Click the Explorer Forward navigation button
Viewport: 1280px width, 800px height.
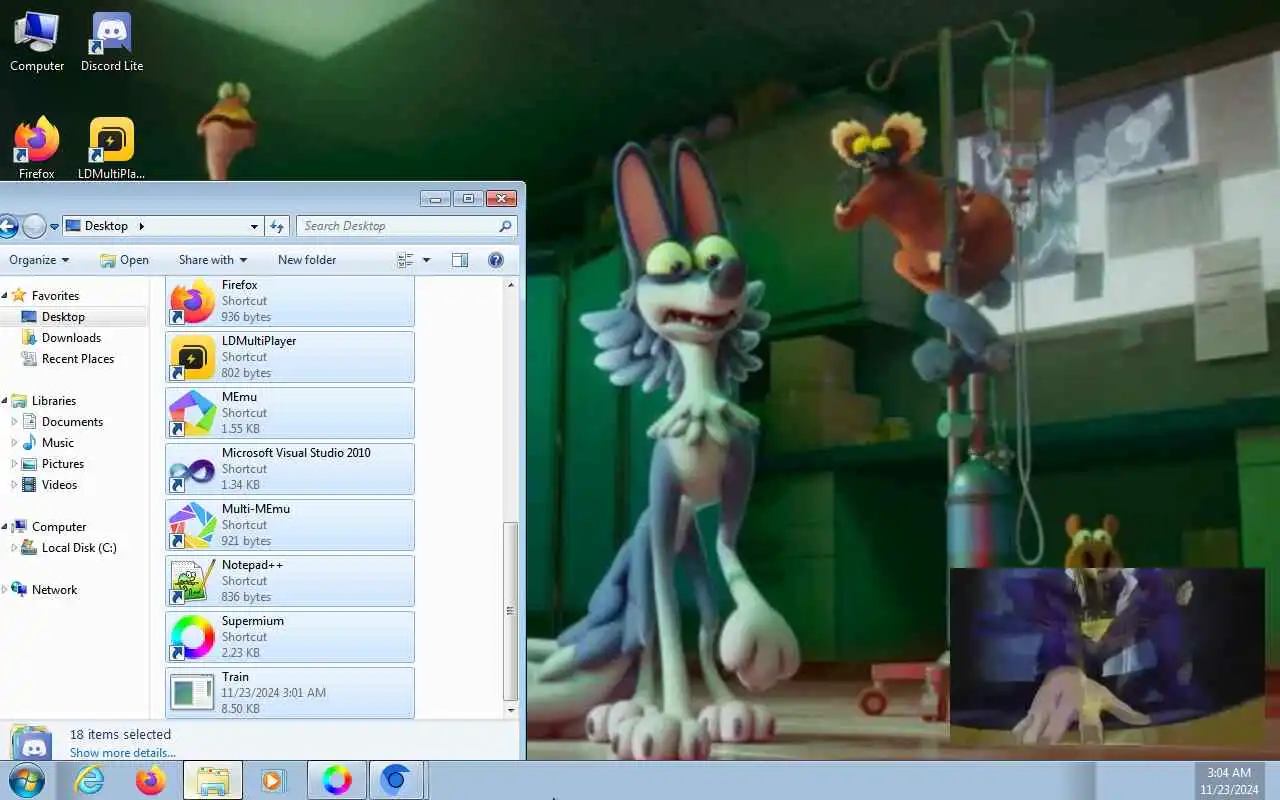[x=34, y=227]
